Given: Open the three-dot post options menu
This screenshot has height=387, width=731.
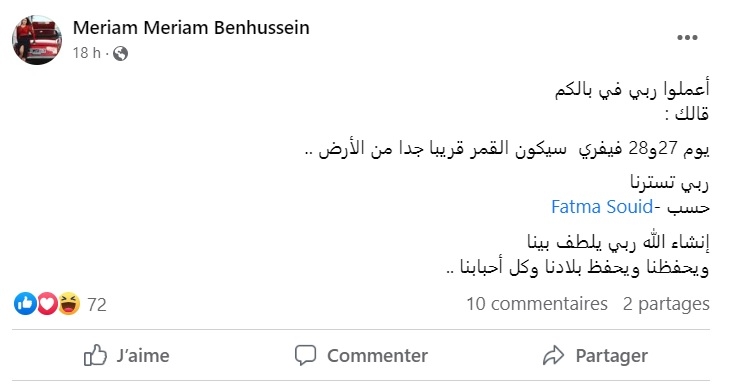Looking at the screenshot, I should coord(687,38).
